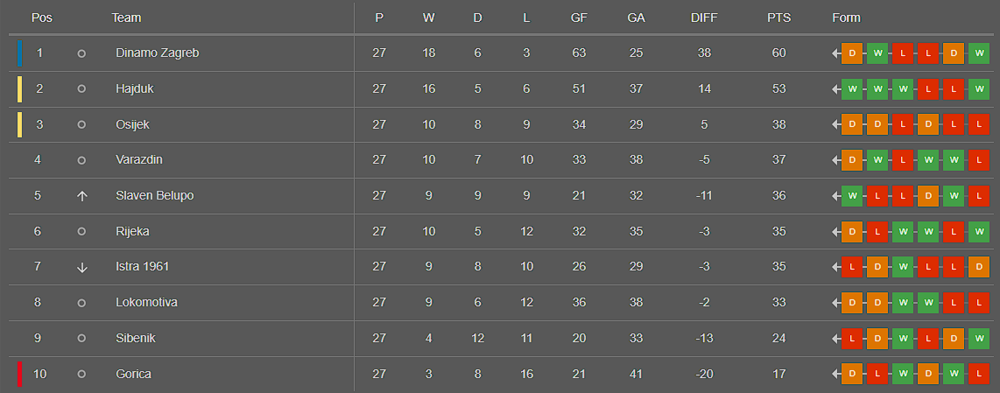1000x393 pixels.
Task: Sort table by GF column header
Action: tap(579, 18)
